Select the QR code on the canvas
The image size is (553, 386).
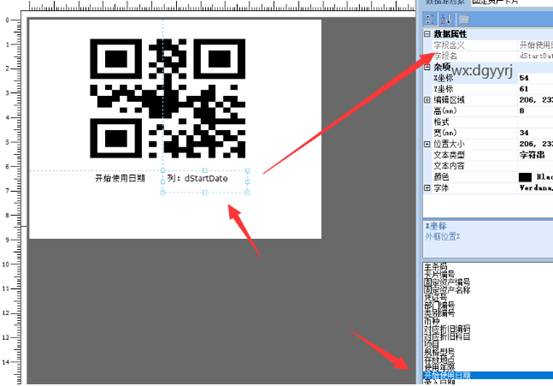coord(168,98)
